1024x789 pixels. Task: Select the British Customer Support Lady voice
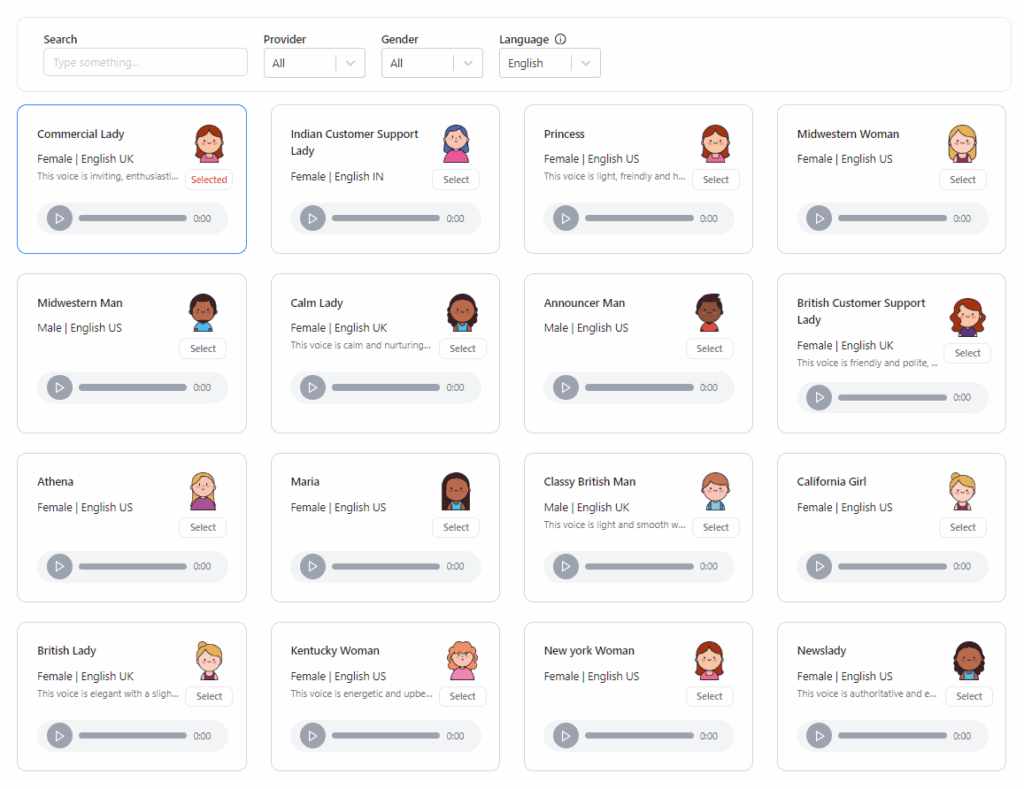pos(967,353)
